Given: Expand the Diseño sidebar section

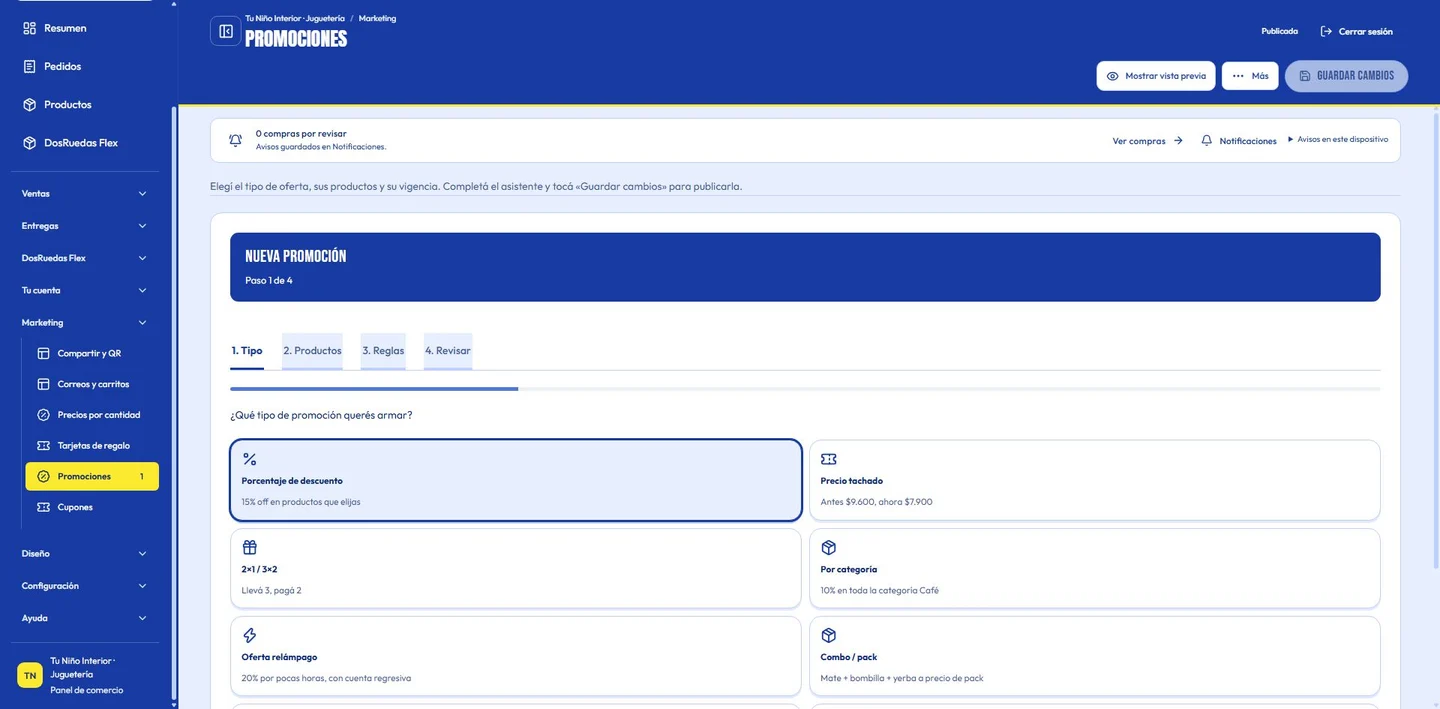Looking at the screenshot, I should [84, 554].
